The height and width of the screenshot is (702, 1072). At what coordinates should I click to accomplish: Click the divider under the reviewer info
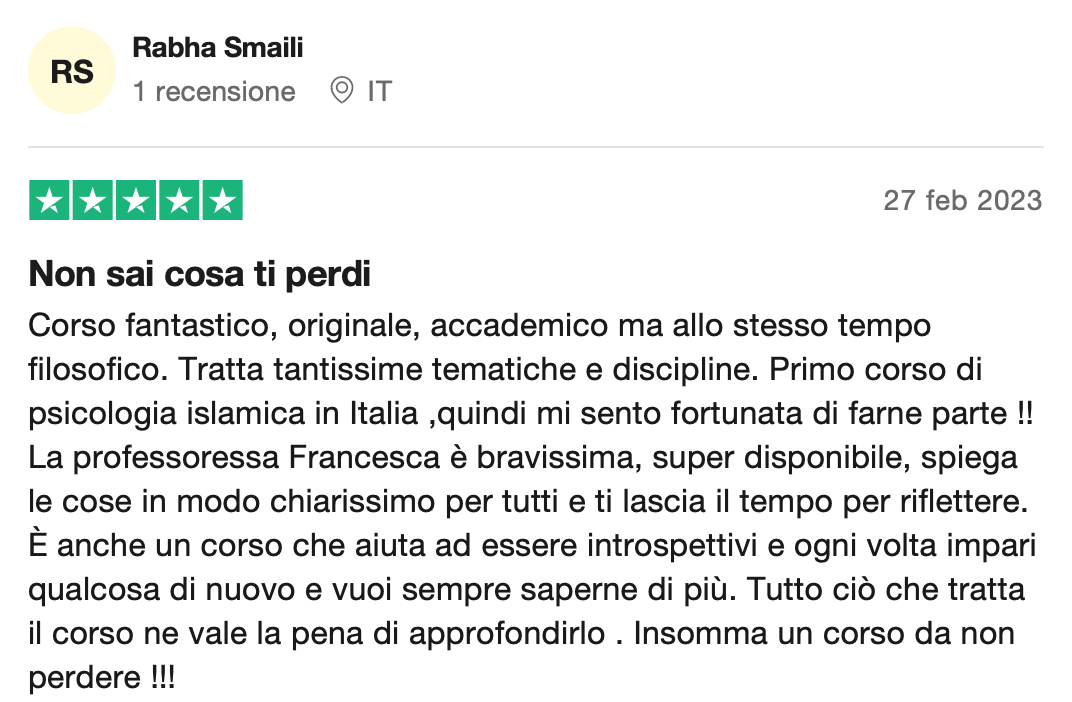[536, 147]
